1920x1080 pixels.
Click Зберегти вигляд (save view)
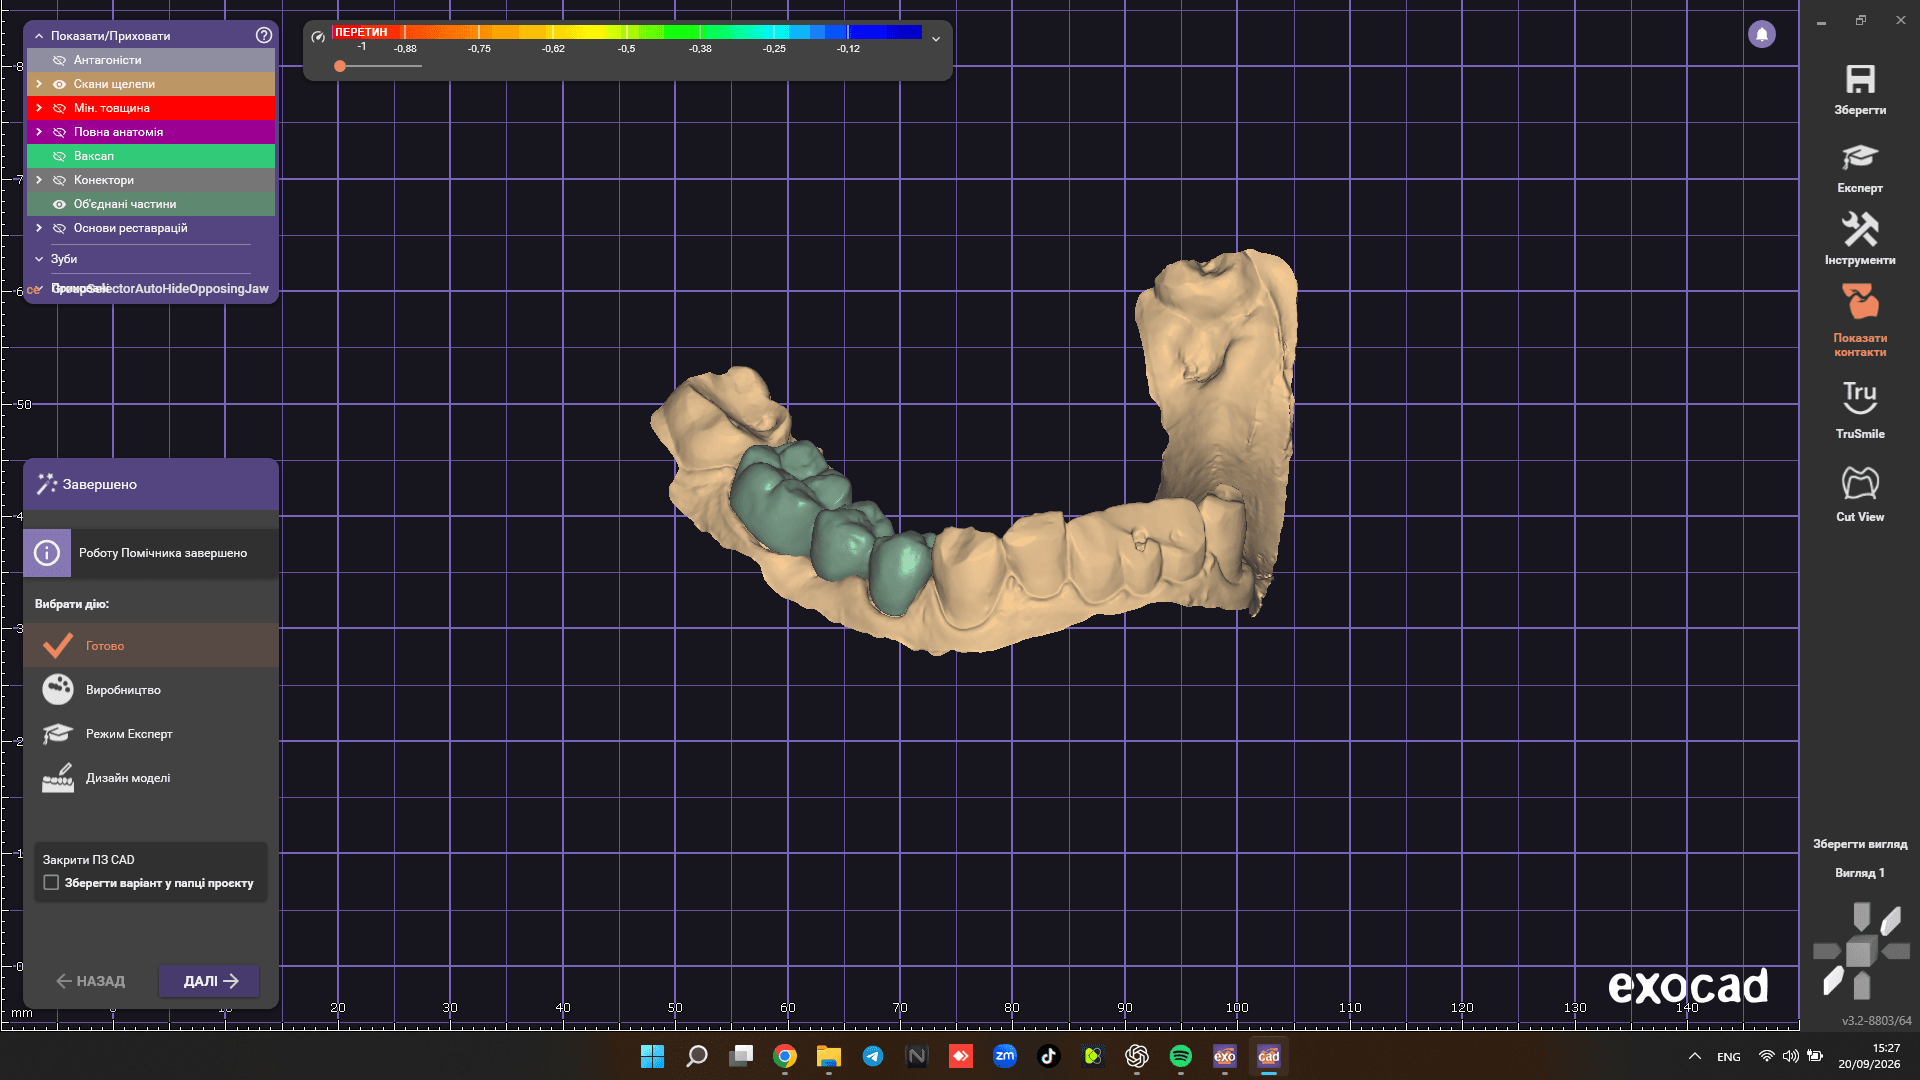1860,844
